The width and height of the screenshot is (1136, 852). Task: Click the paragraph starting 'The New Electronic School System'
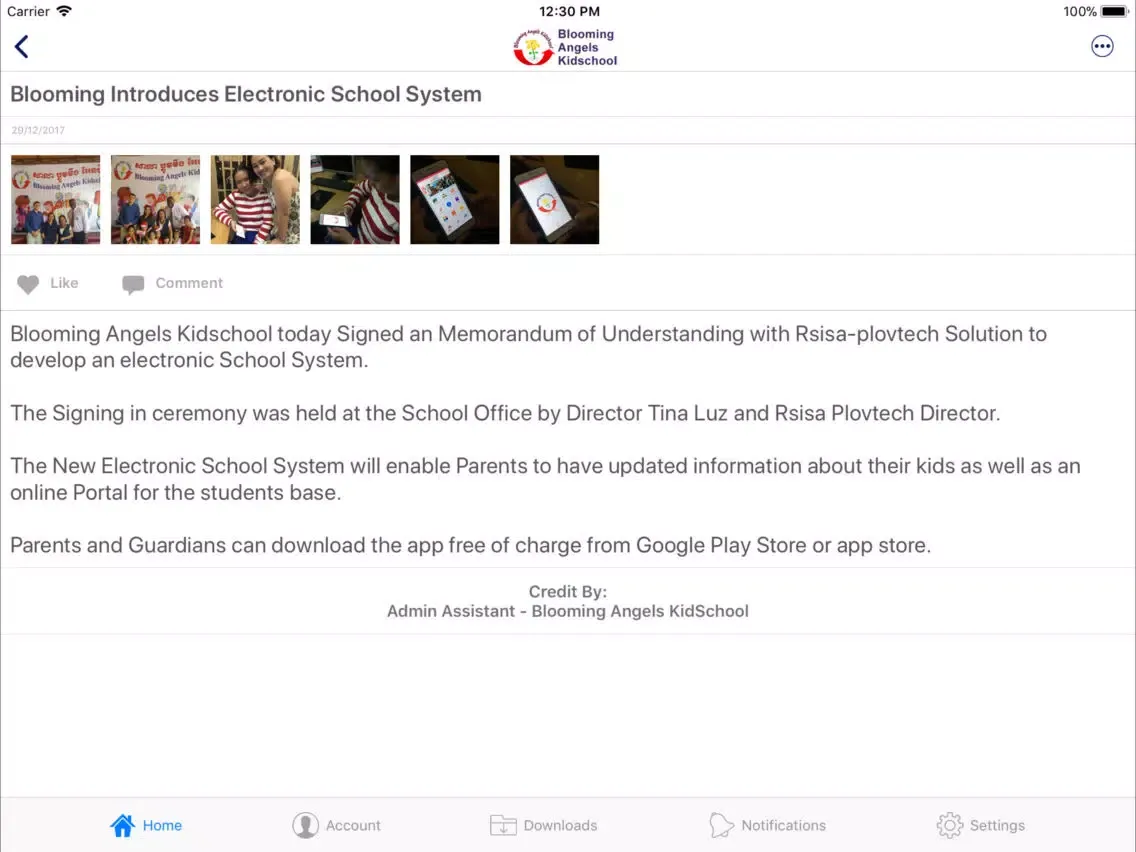pyautogui.click(x=546, y=479)
